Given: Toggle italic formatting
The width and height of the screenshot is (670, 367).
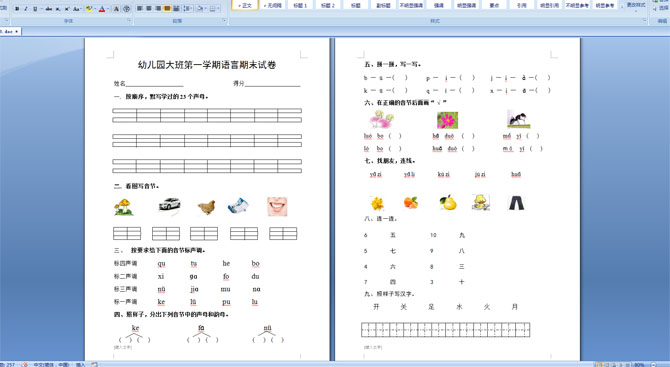Looking at the screenshot, I should 26,9.
